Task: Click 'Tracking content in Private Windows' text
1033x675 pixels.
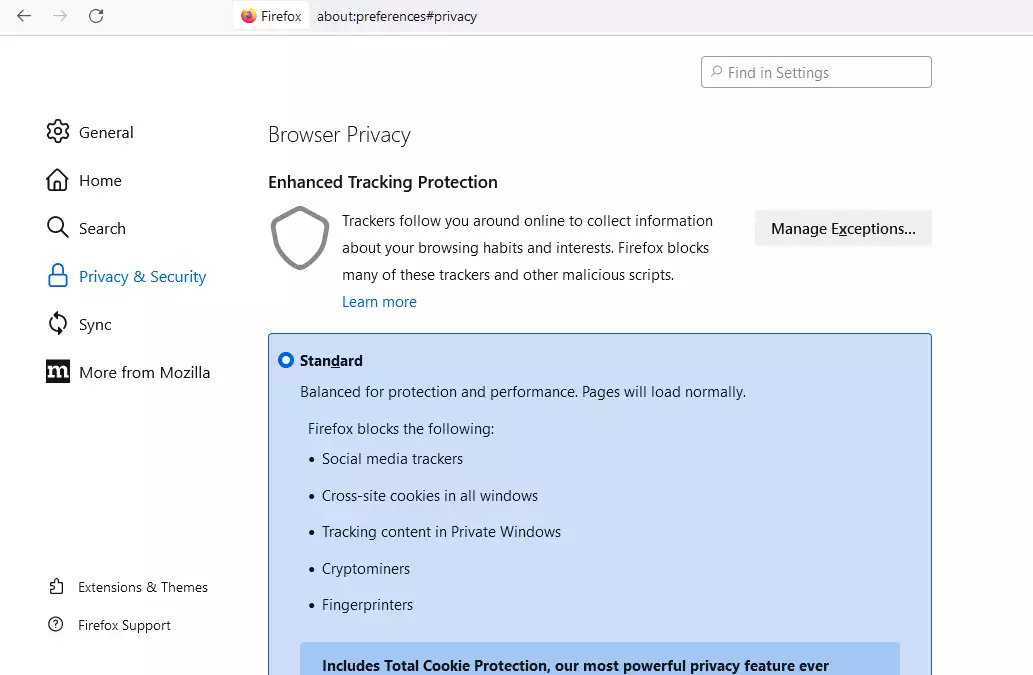Action: click(441, 532)
